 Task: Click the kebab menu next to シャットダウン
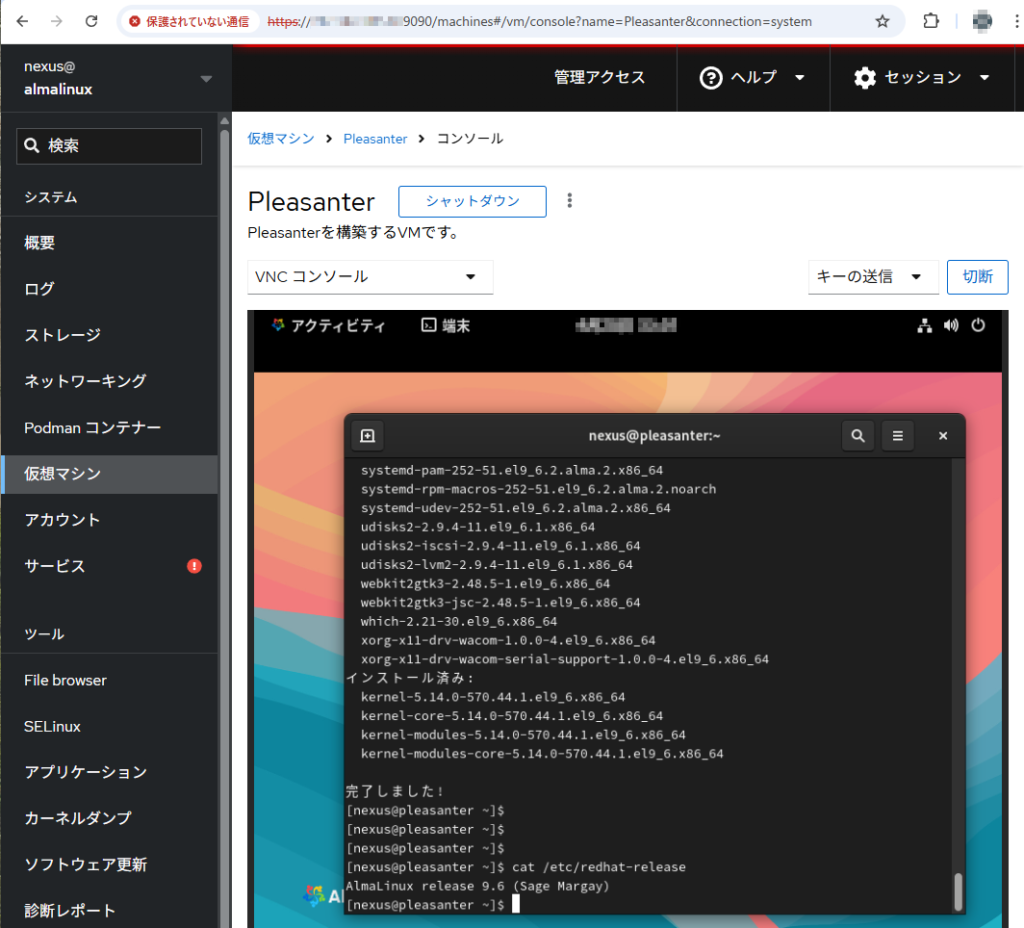pyautogui.click(x=570, y=201)
